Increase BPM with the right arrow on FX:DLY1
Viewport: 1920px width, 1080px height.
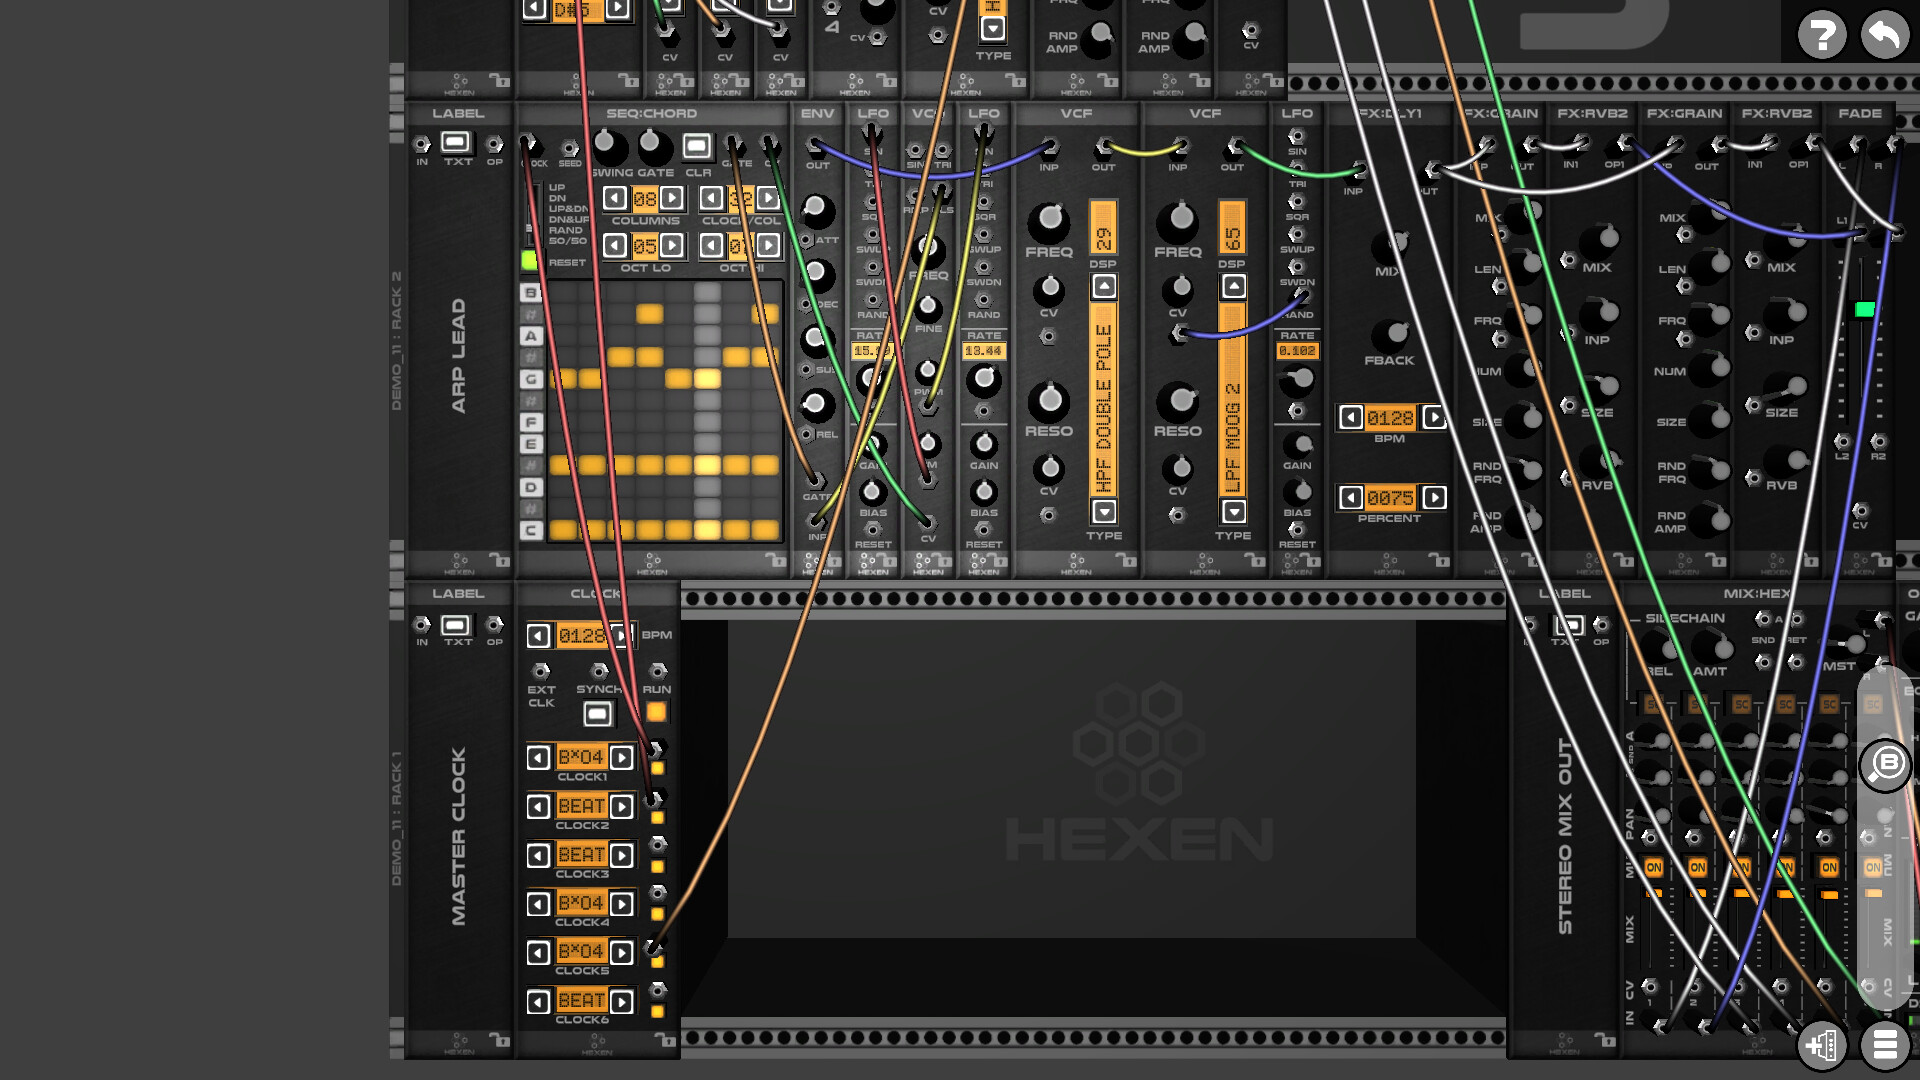coord(1434,418)
